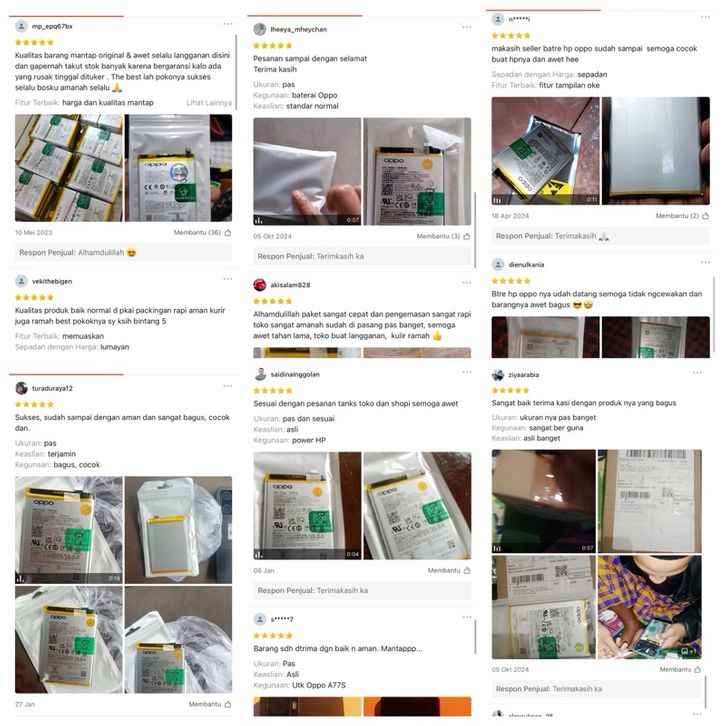The image size is (726, 726).
Task: Open three-dot menu on saidinainggolan review
Action: [x=466, y=372]
